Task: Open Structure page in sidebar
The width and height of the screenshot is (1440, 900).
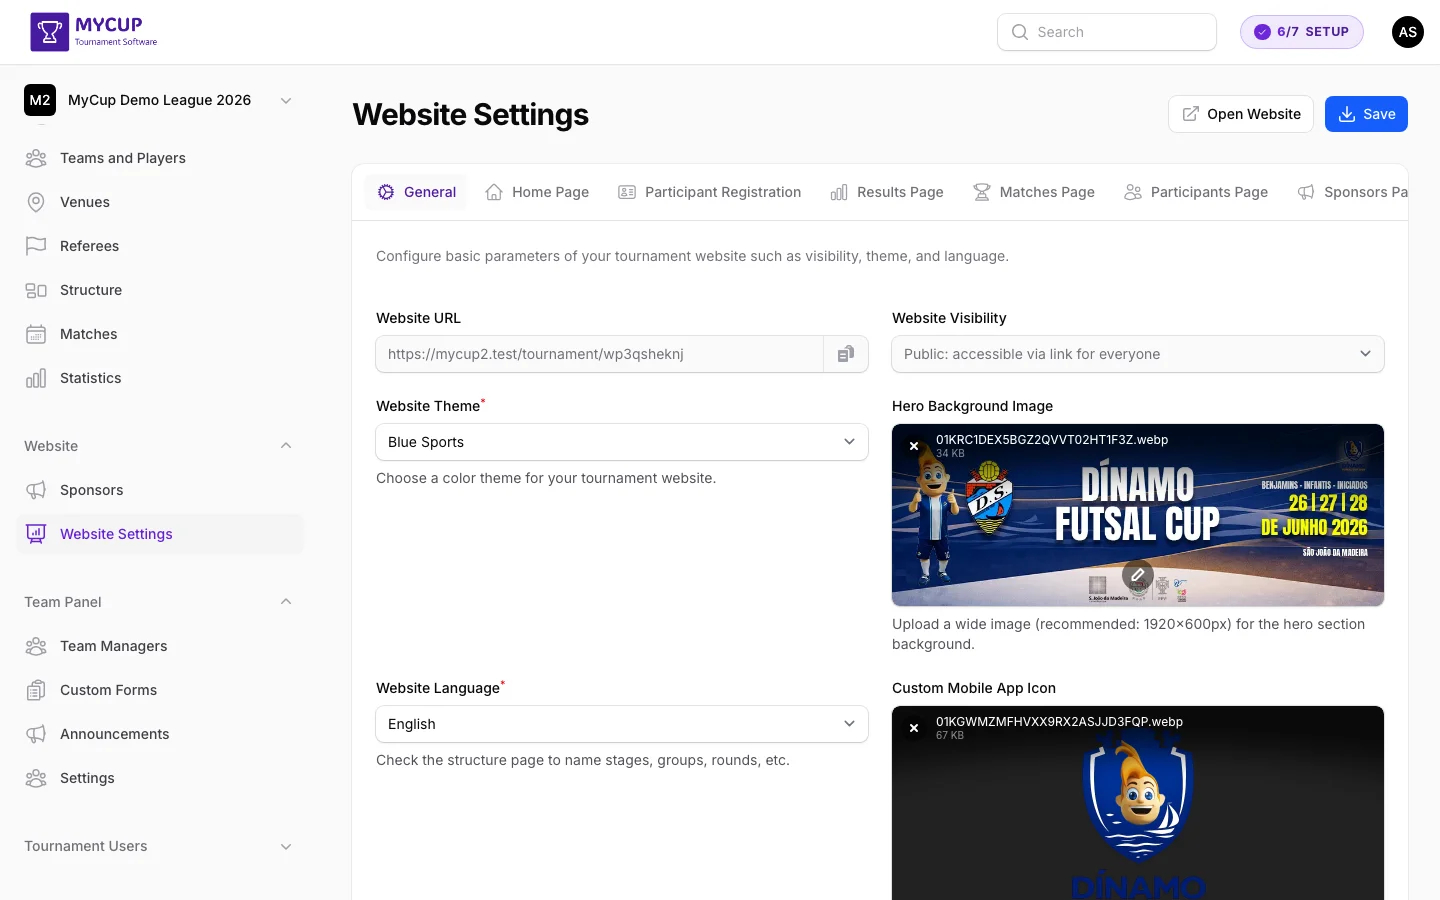Action: coord(160,290)
